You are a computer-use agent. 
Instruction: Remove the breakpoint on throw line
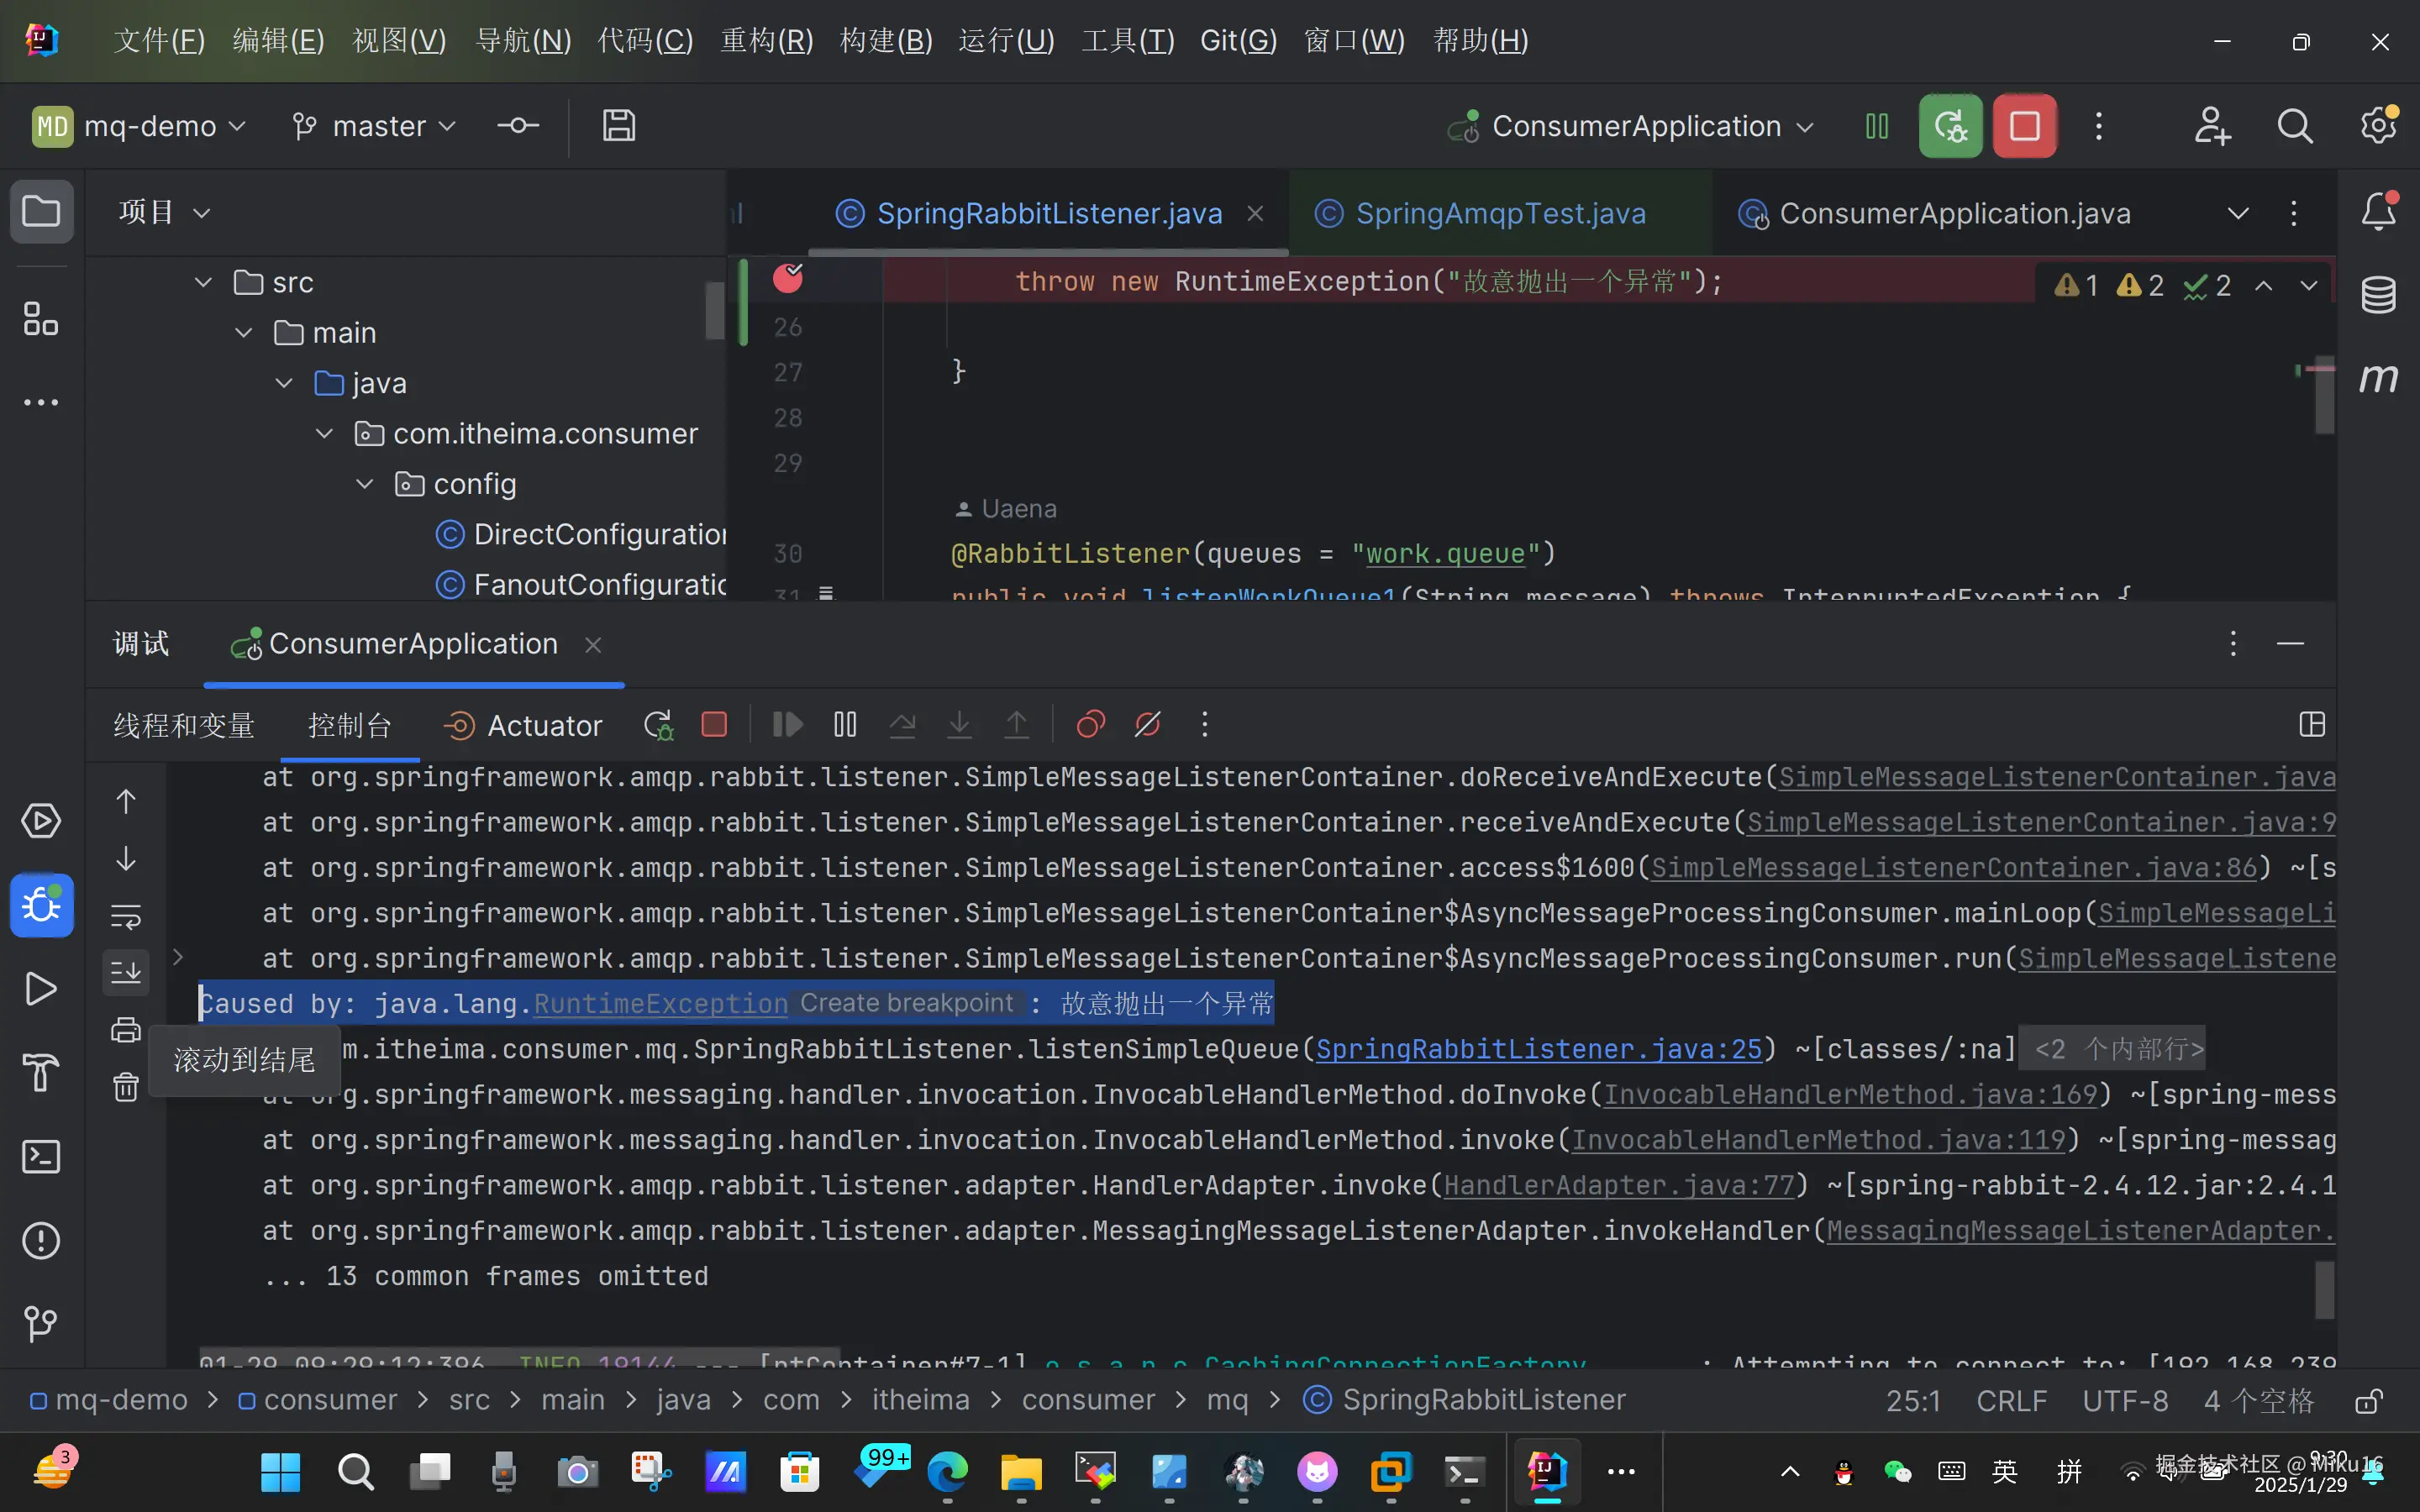point(788,278)
